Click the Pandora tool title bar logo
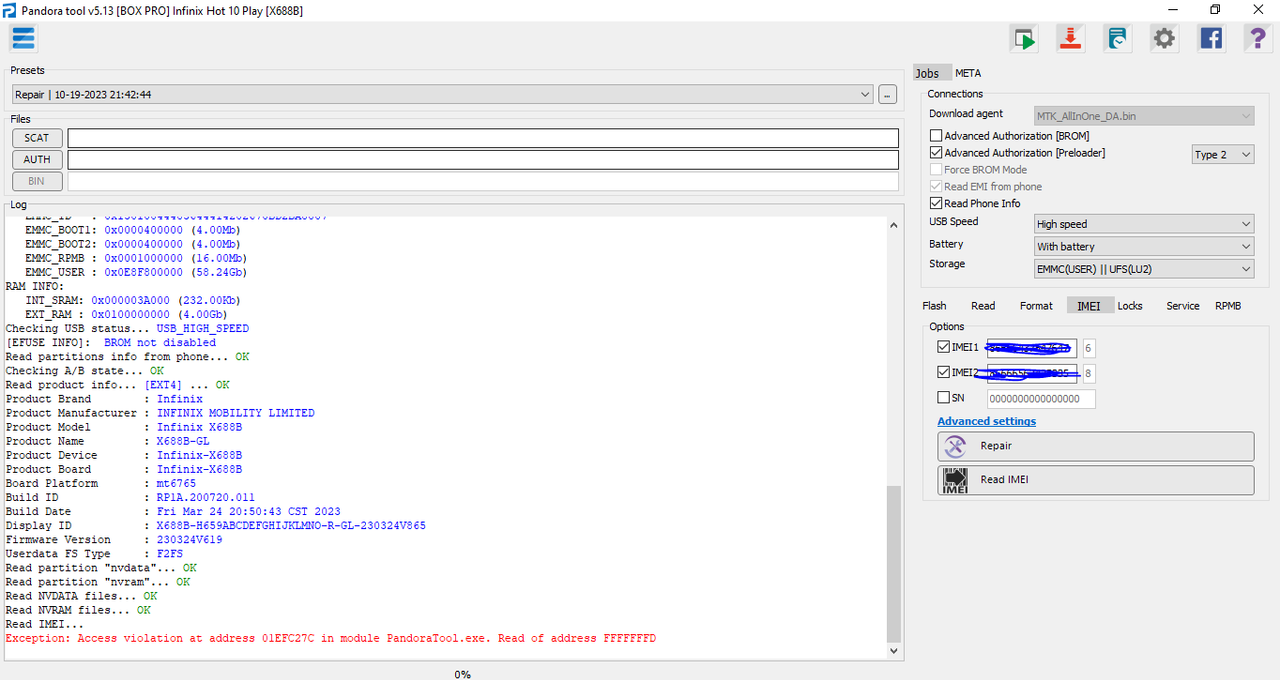The width and height of the screenshot is (1280, 680). pos(9,10)
